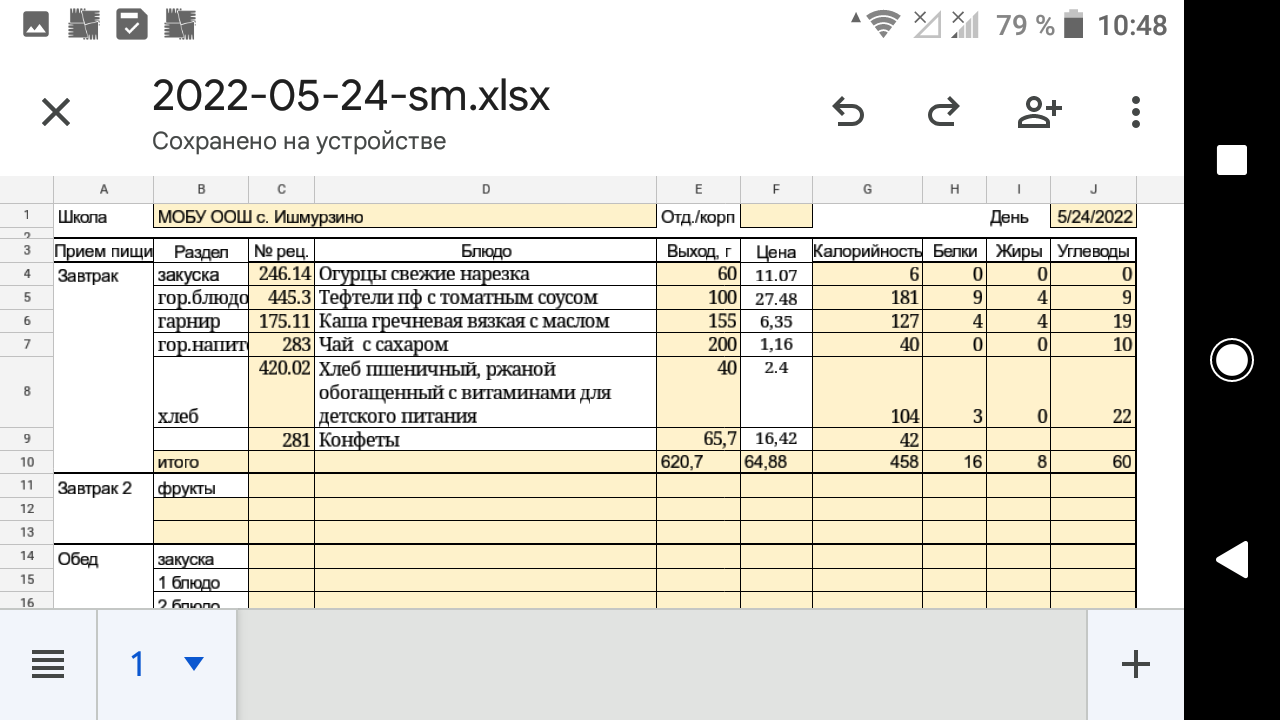Tap the undo arrow icon
The width and height of the screenshot is (1280, 720).
pos(848,112)
